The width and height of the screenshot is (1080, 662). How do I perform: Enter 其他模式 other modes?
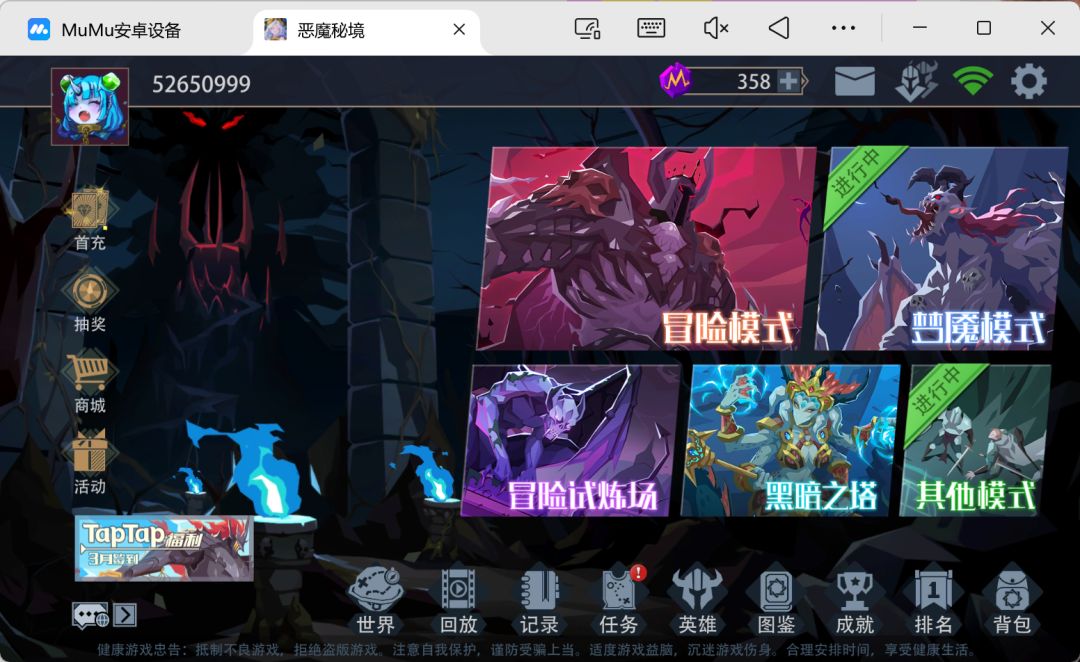click(x=975, y=441)
